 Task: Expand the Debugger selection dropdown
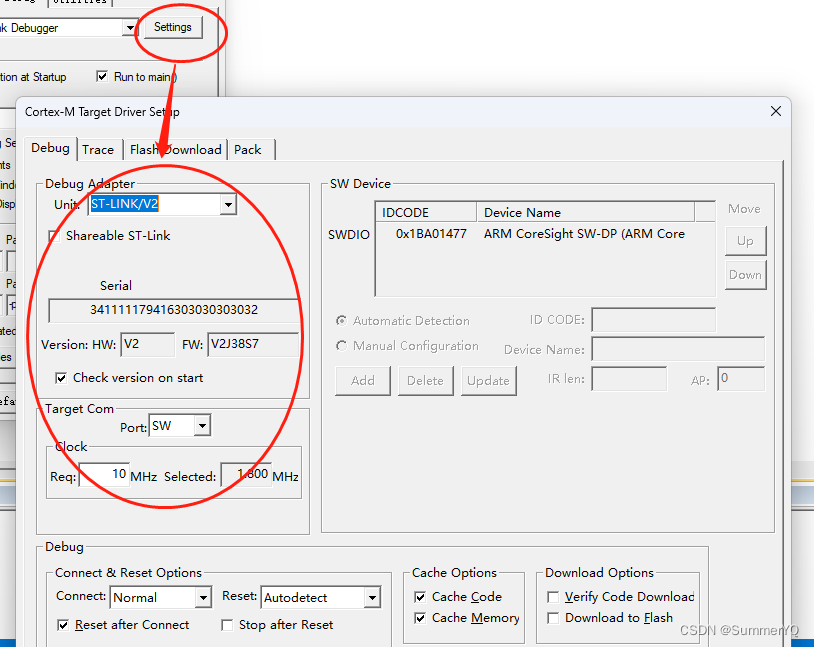[129, 28]
